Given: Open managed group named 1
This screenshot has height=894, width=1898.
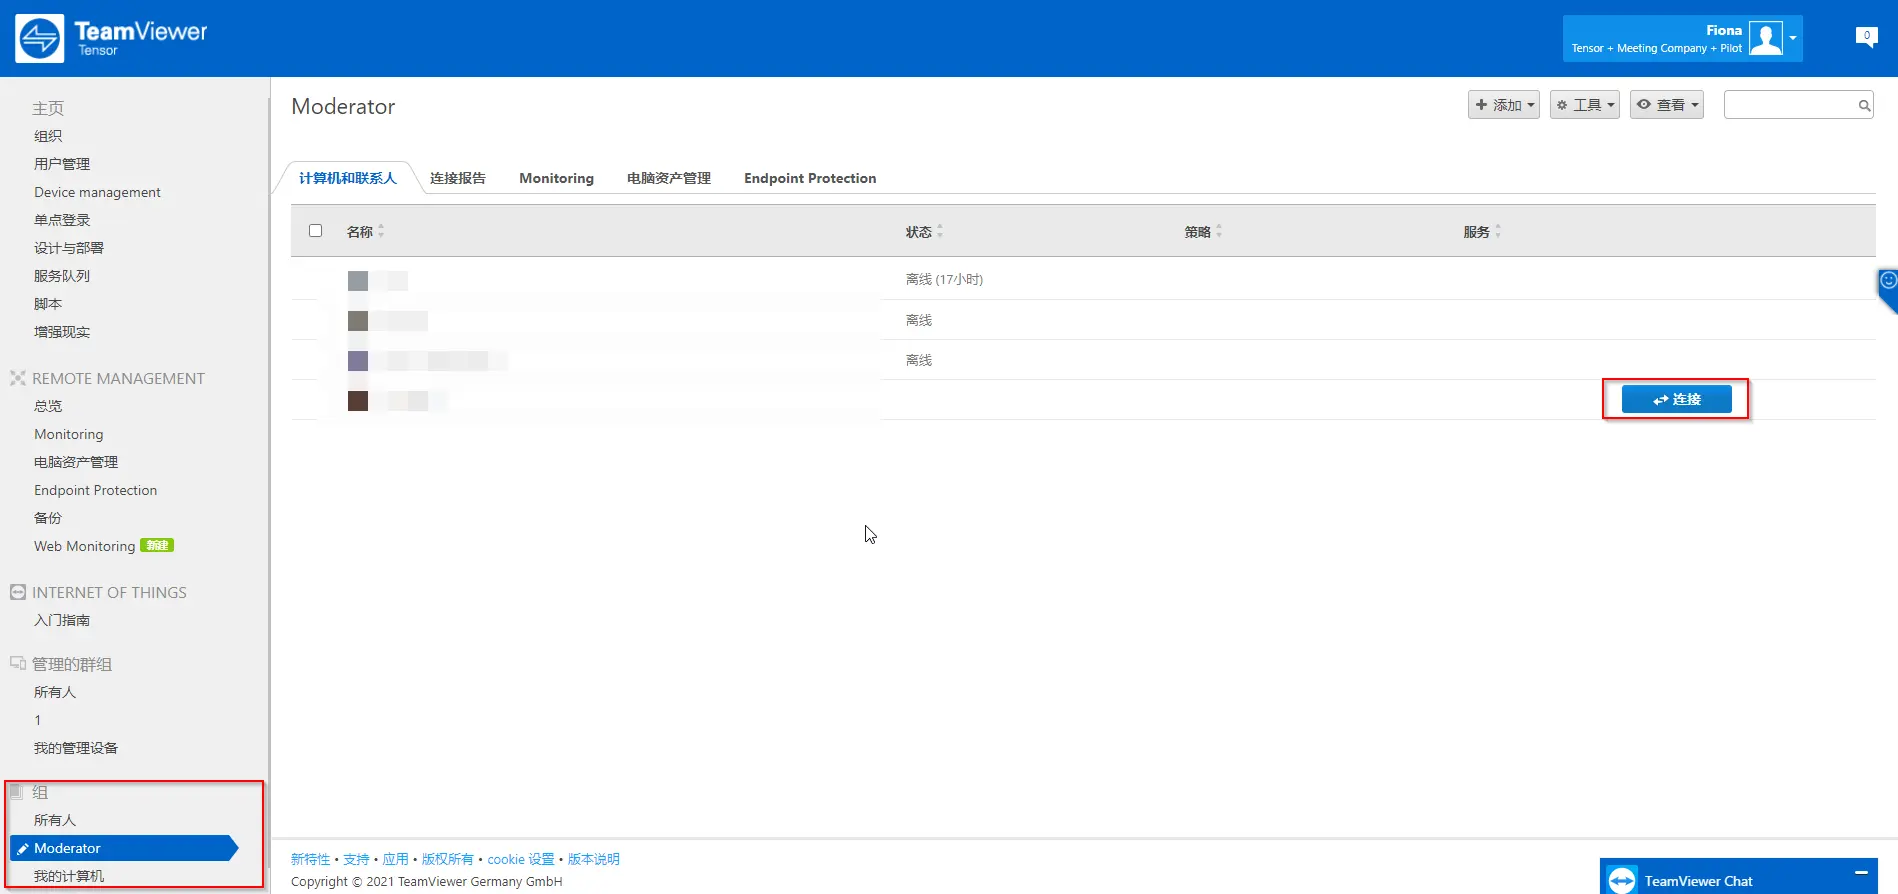Looking at the screenshot, I should (x=38, y=720).
